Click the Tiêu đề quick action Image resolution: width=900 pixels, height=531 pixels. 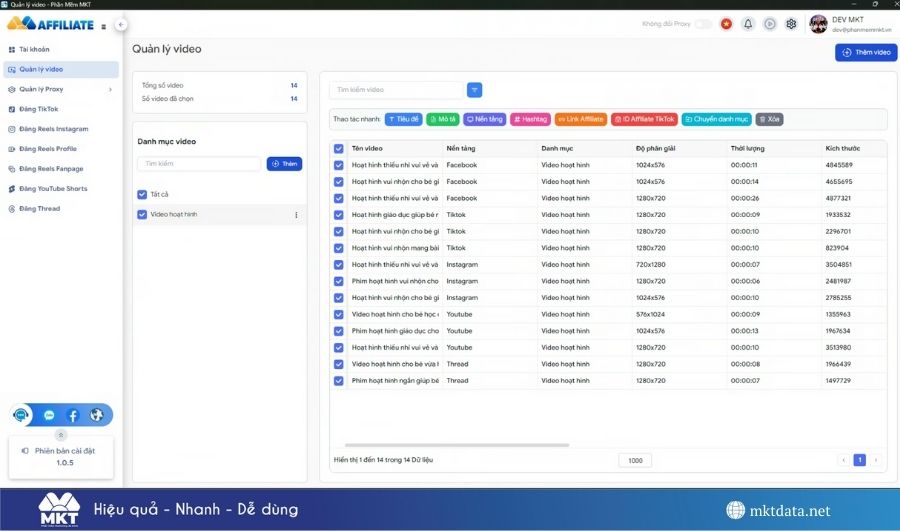(404, 119)
